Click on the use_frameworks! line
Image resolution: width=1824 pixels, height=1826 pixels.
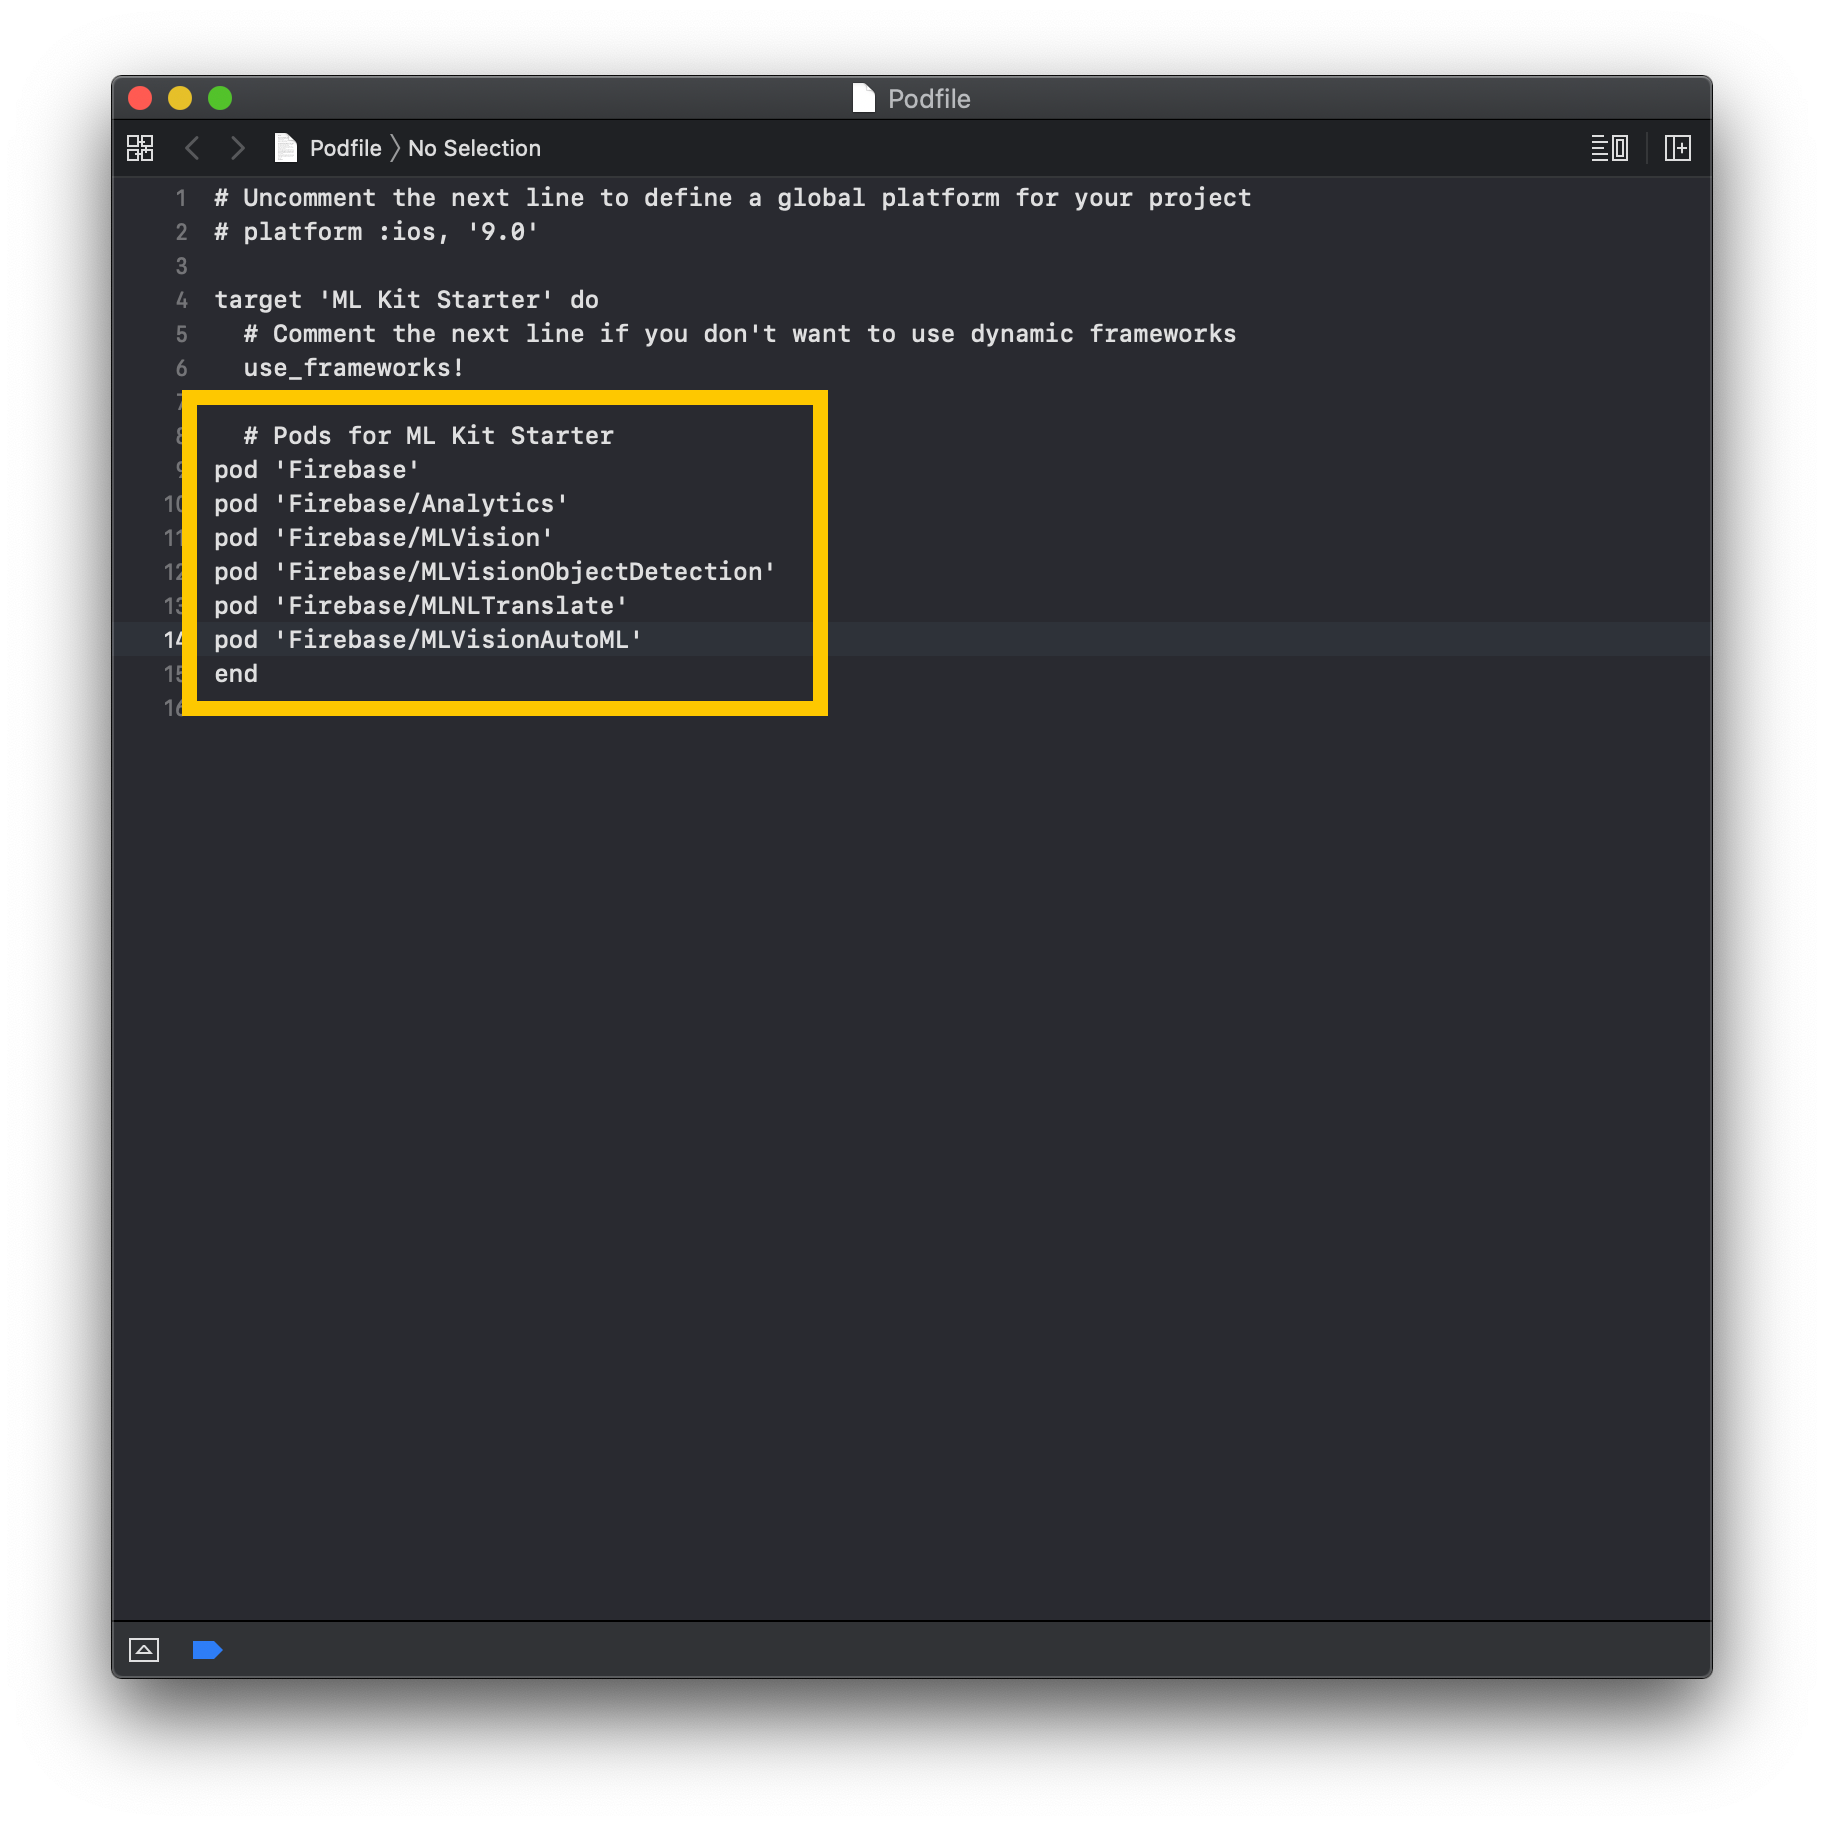(x=354, y=368)
